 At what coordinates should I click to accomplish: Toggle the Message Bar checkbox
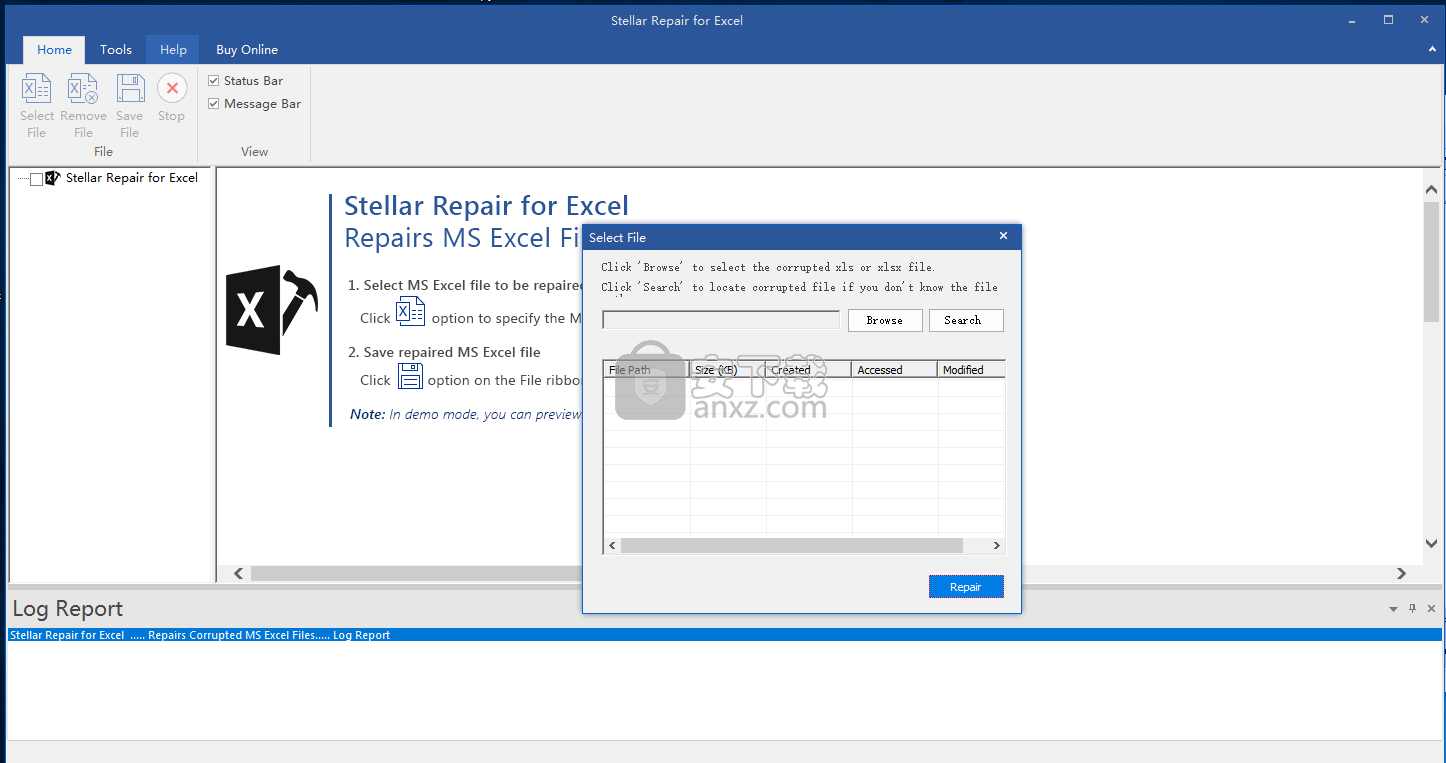(214, 103)
